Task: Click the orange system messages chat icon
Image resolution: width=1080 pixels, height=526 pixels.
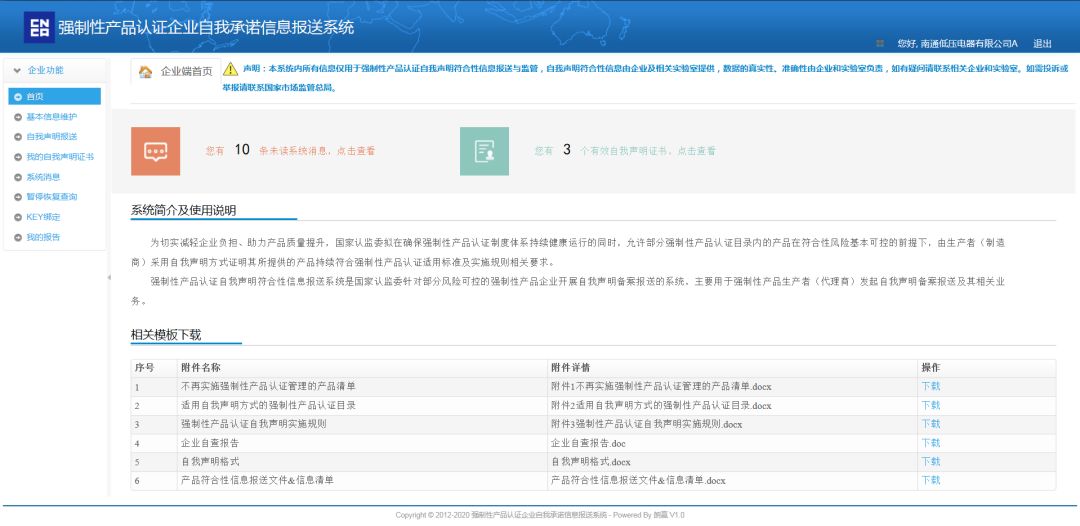Action: pos(155,151)
